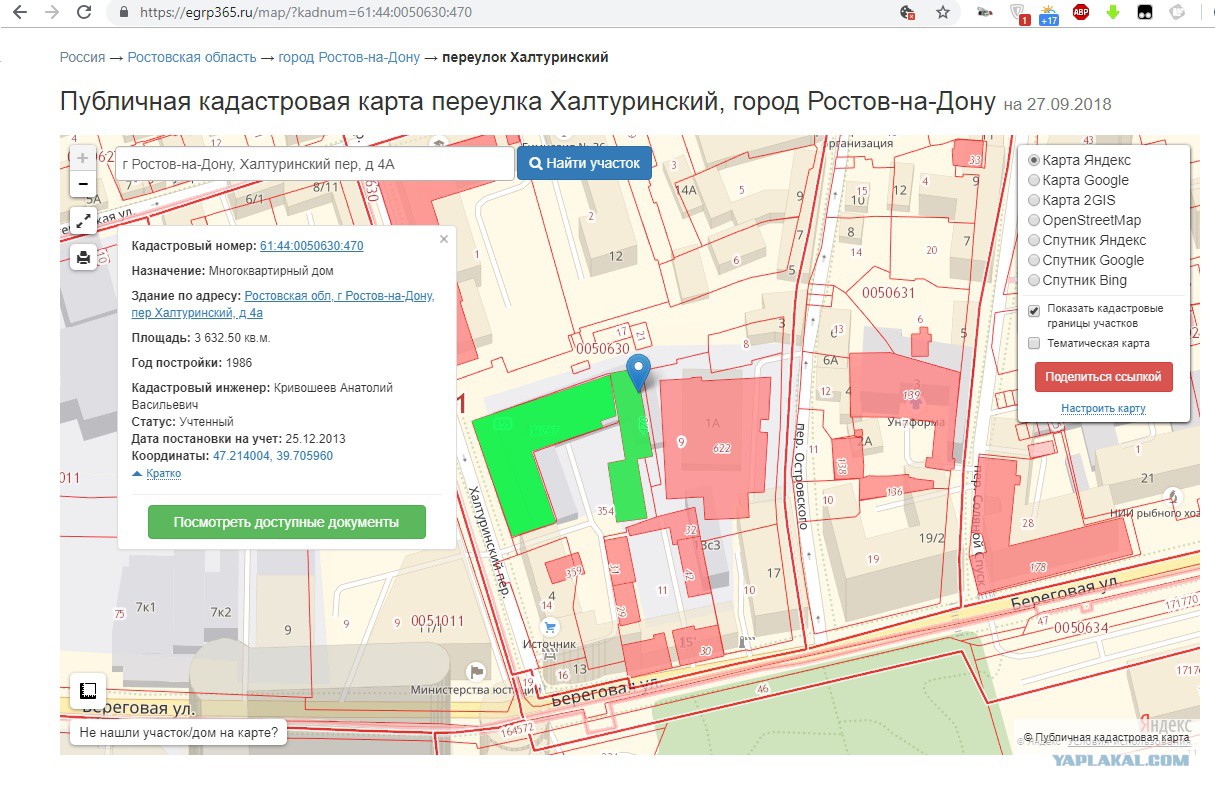Open the black two-dots extension icon

click(x=1145, y=13)
